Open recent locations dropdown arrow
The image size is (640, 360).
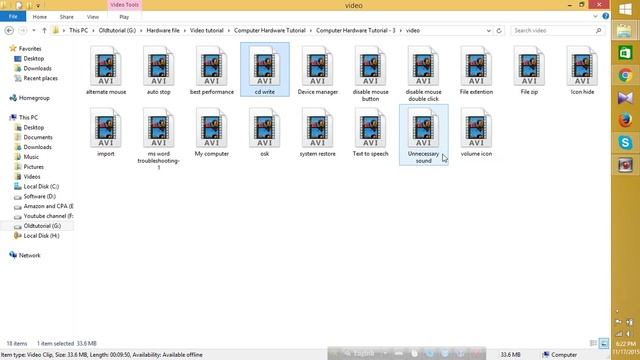point(33,31)
